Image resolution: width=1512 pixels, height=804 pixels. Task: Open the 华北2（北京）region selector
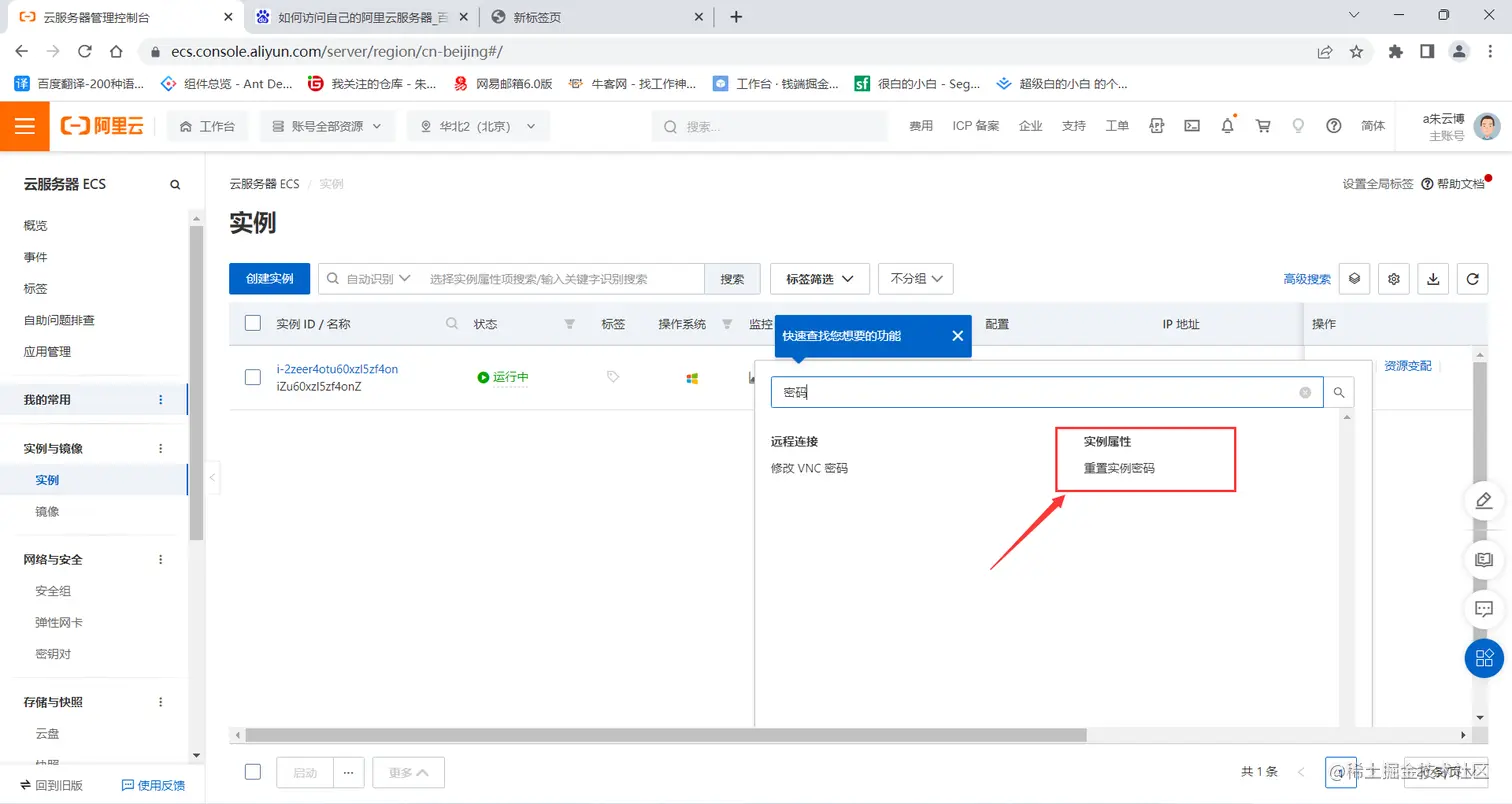tap(478, 126)
